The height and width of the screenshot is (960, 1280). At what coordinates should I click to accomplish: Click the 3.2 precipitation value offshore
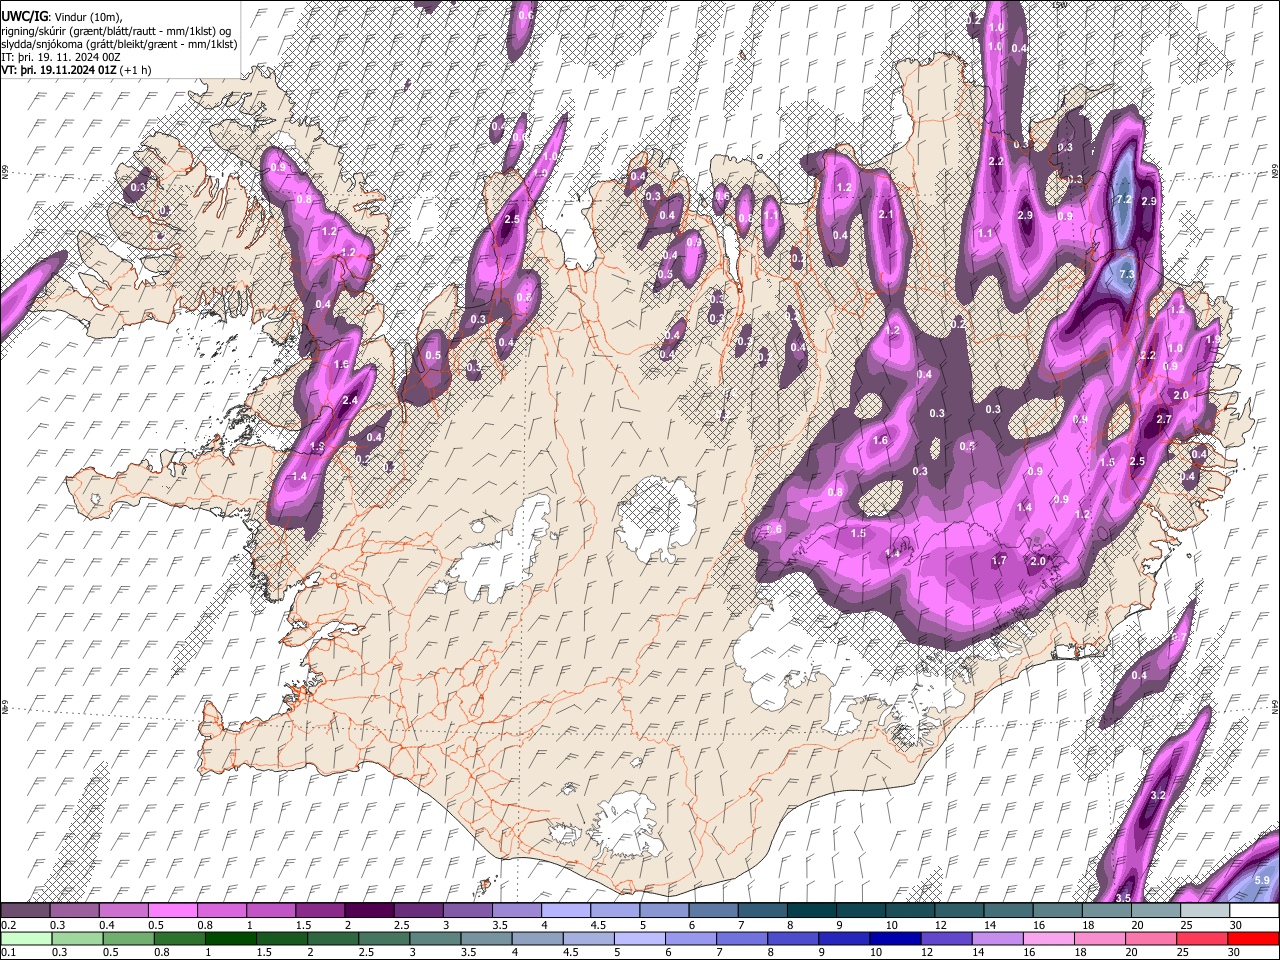point(1159,795)
